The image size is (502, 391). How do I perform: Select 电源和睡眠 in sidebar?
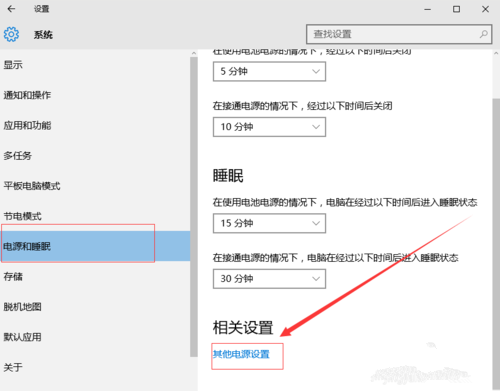pyautogui.click(x=95, y=246)
